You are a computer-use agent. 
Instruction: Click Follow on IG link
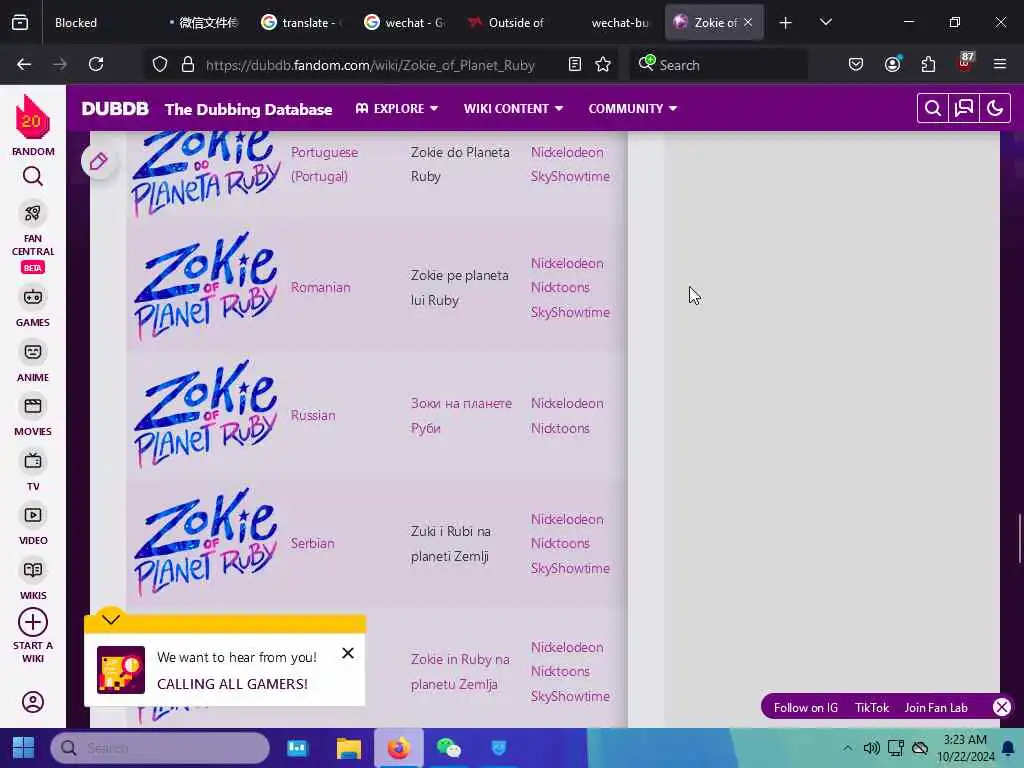(805, 707)
